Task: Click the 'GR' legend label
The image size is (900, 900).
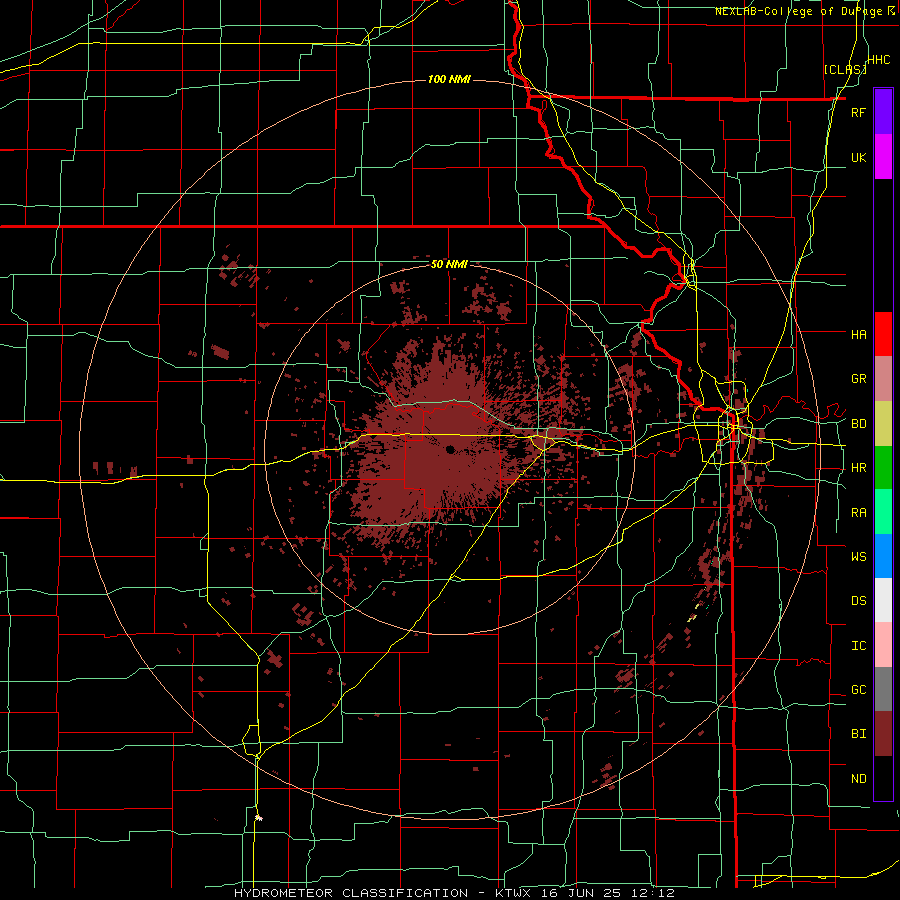Action: click(x=858, y=379)
